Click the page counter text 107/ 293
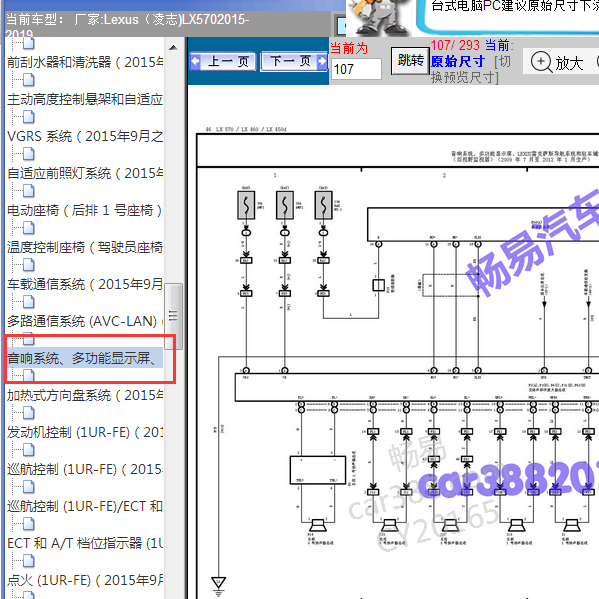The image size is (599, 599). (x=455, y=45)
